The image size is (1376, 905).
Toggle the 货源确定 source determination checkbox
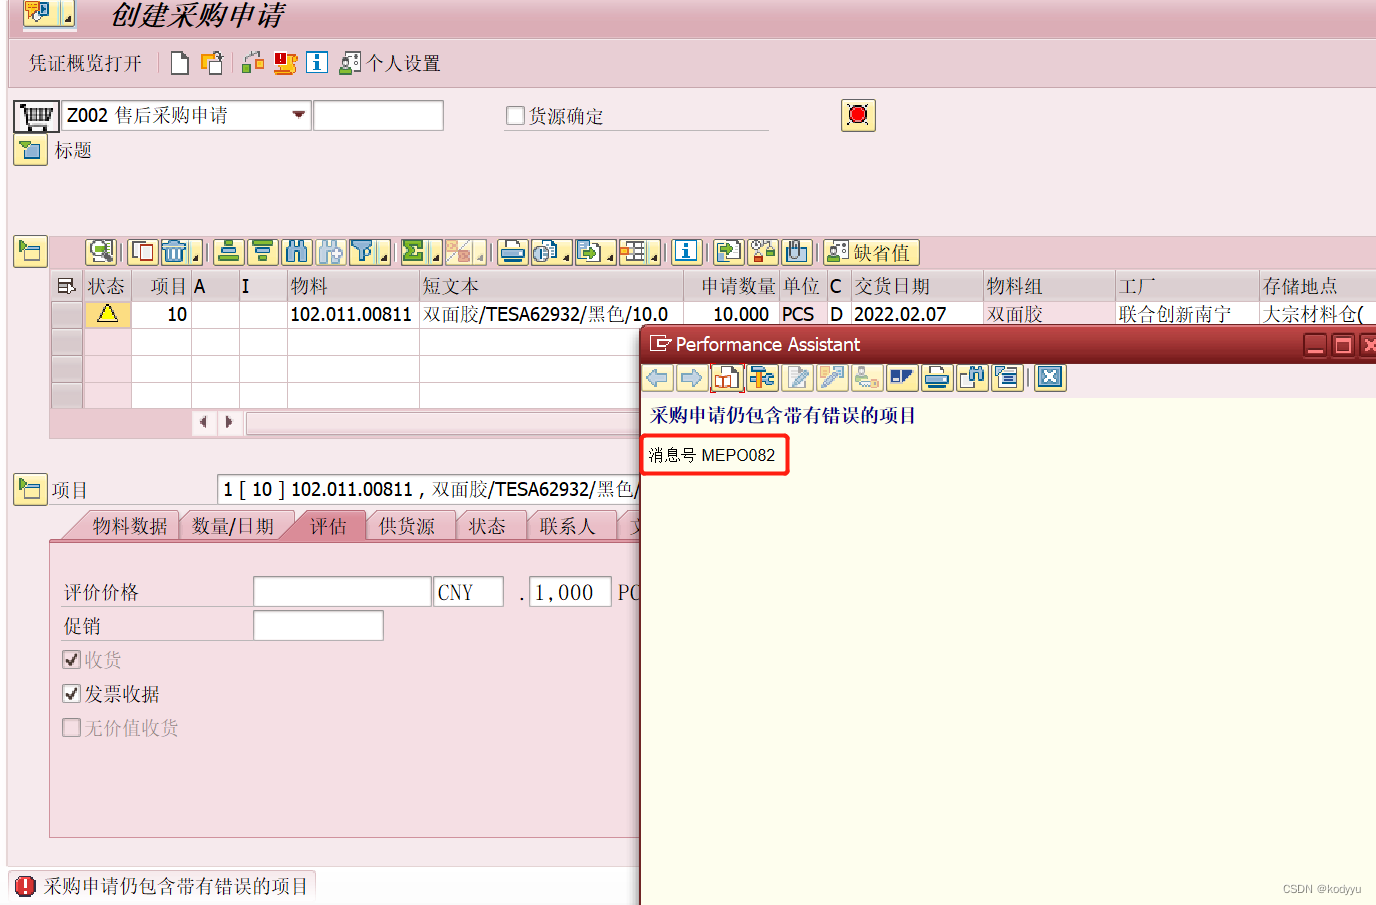[515, 116]
